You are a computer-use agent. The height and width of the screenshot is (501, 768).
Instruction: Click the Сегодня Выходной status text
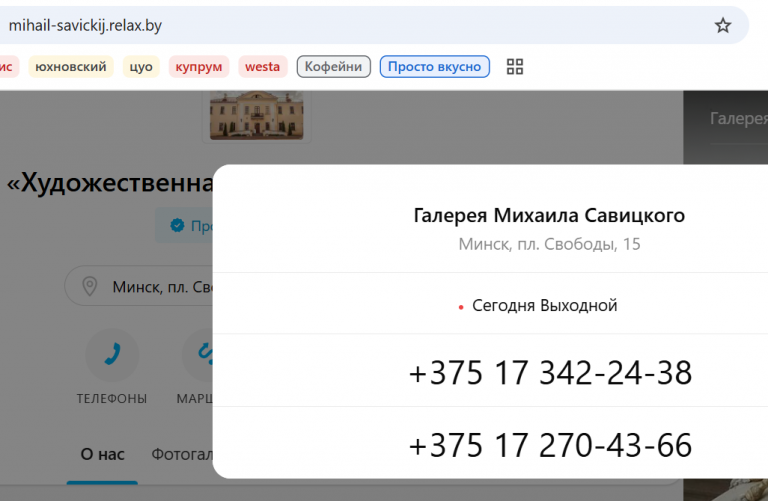[x=544, y=306]
